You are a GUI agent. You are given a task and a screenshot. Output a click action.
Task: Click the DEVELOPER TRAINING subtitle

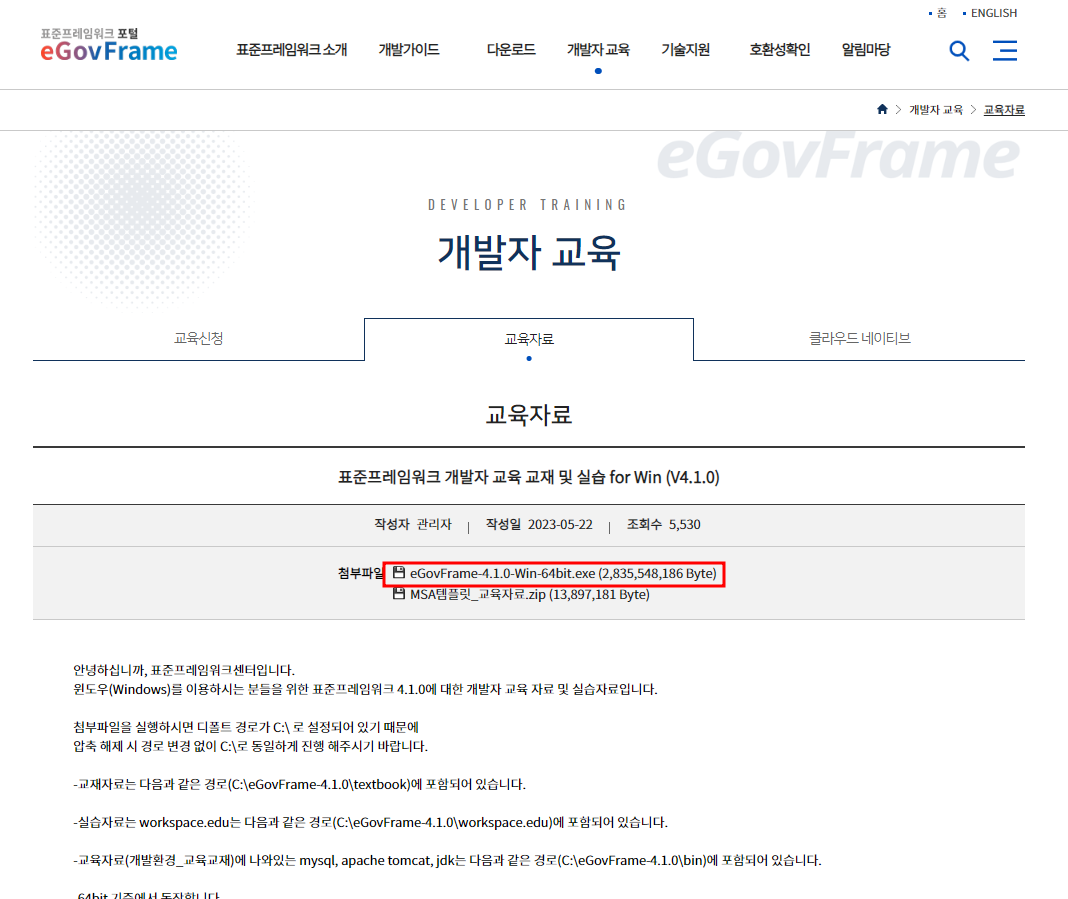point(528,205)
